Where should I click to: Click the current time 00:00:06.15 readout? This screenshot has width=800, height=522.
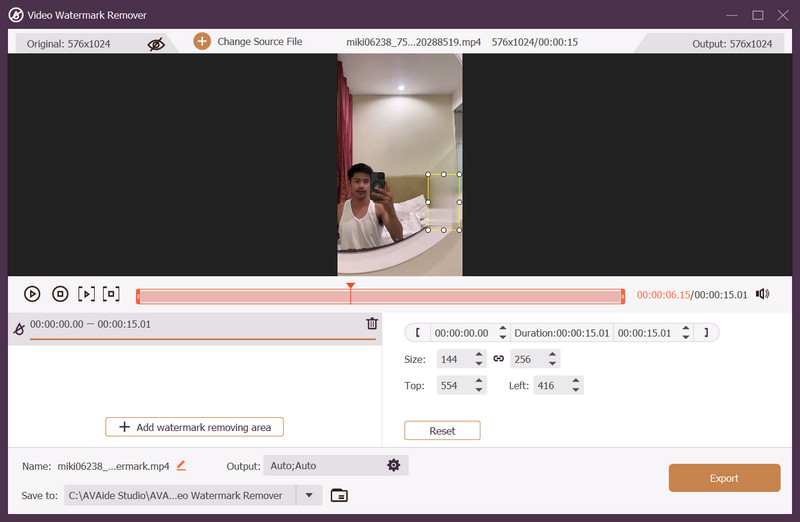tap(663, 295)
